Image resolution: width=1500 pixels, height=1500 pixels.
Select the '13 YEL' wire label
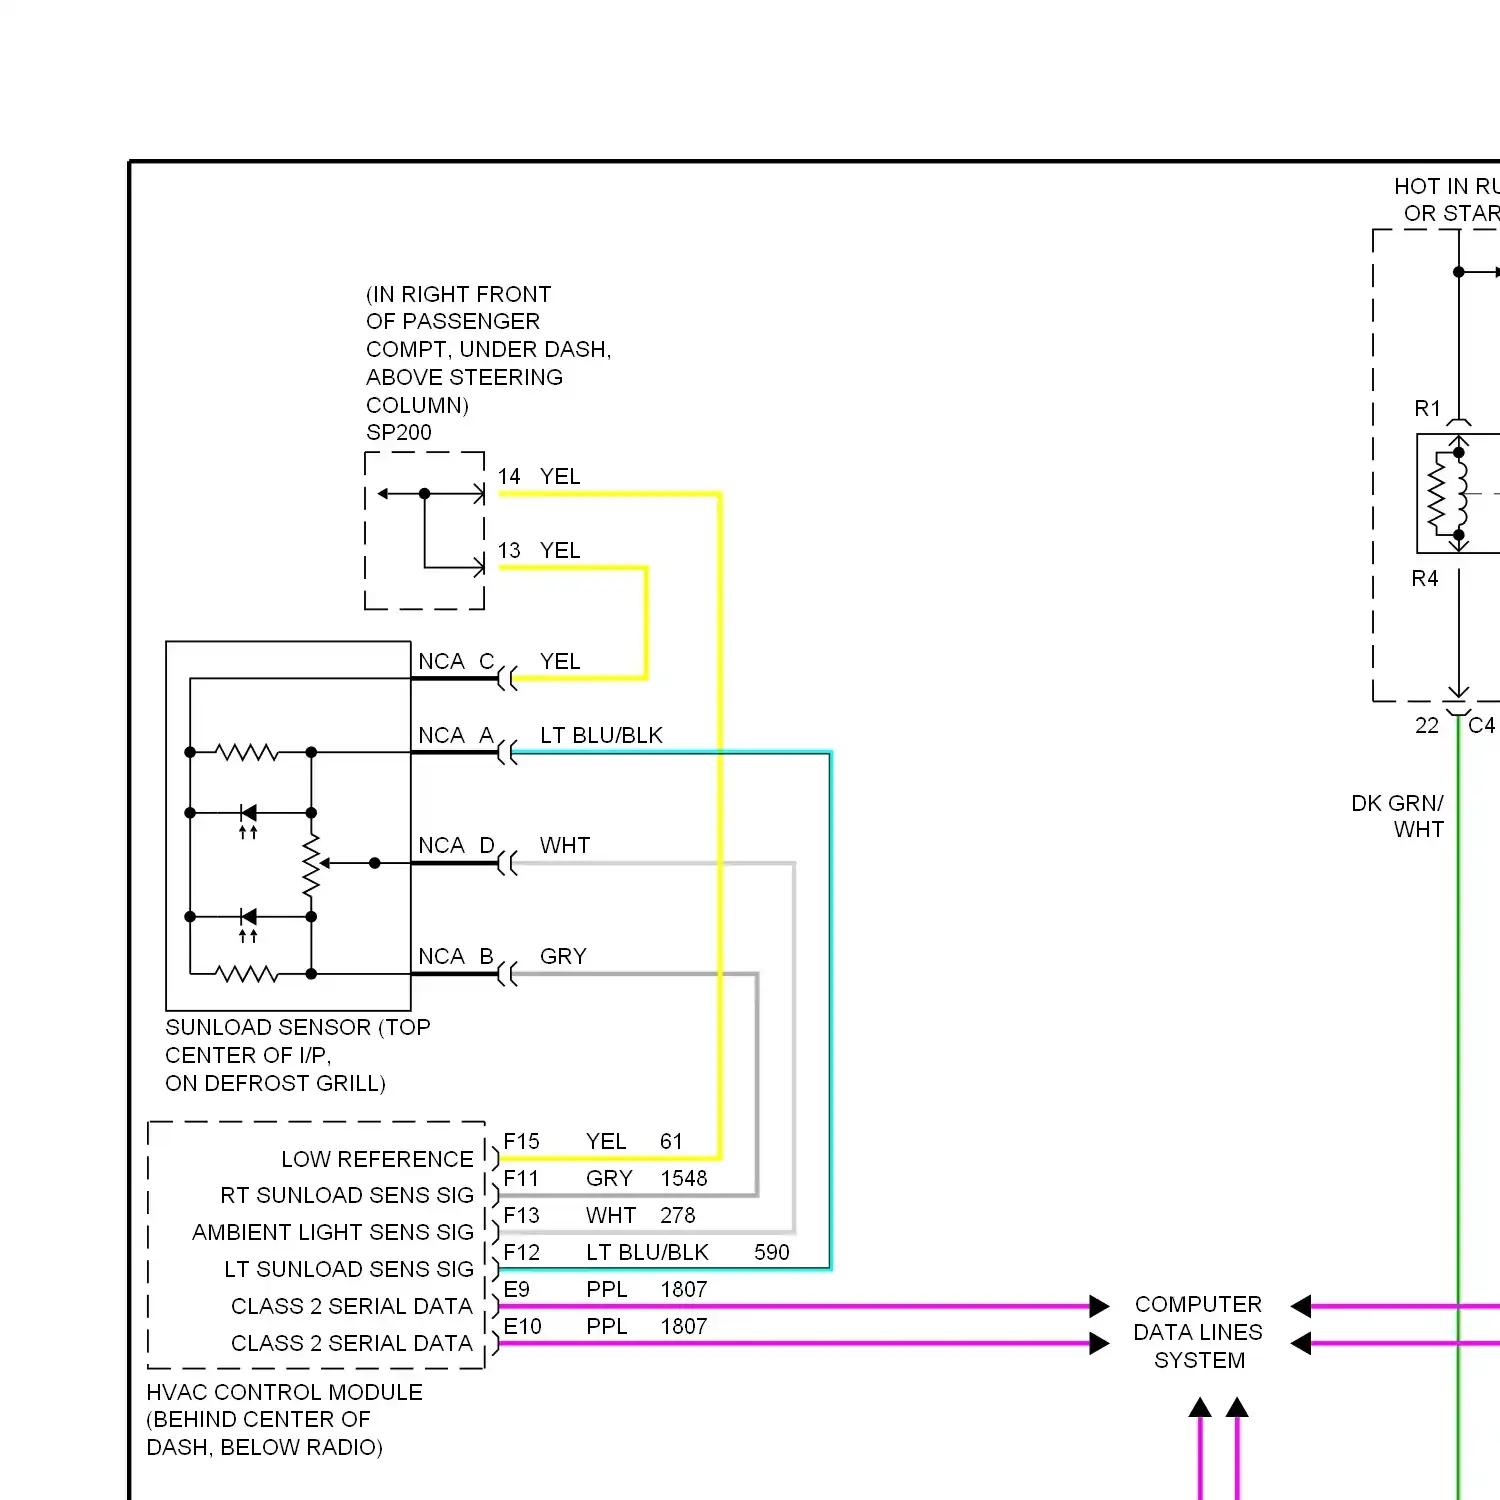pos(539,551)
